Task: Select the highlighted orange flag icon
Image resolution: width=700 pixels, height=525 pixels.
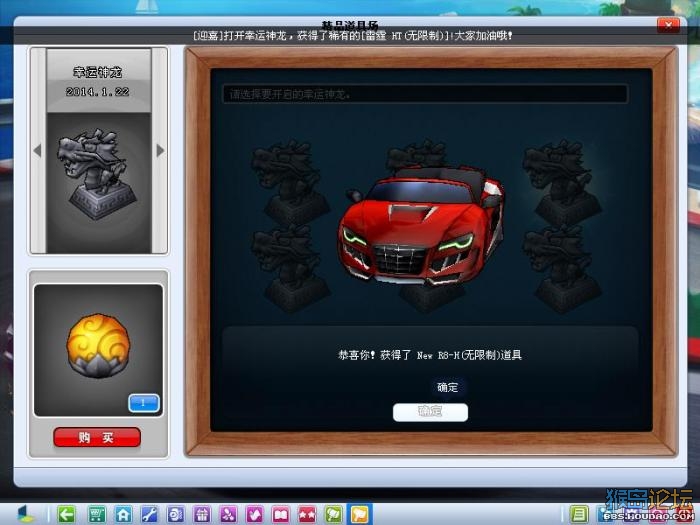Action: pos(359,515)
